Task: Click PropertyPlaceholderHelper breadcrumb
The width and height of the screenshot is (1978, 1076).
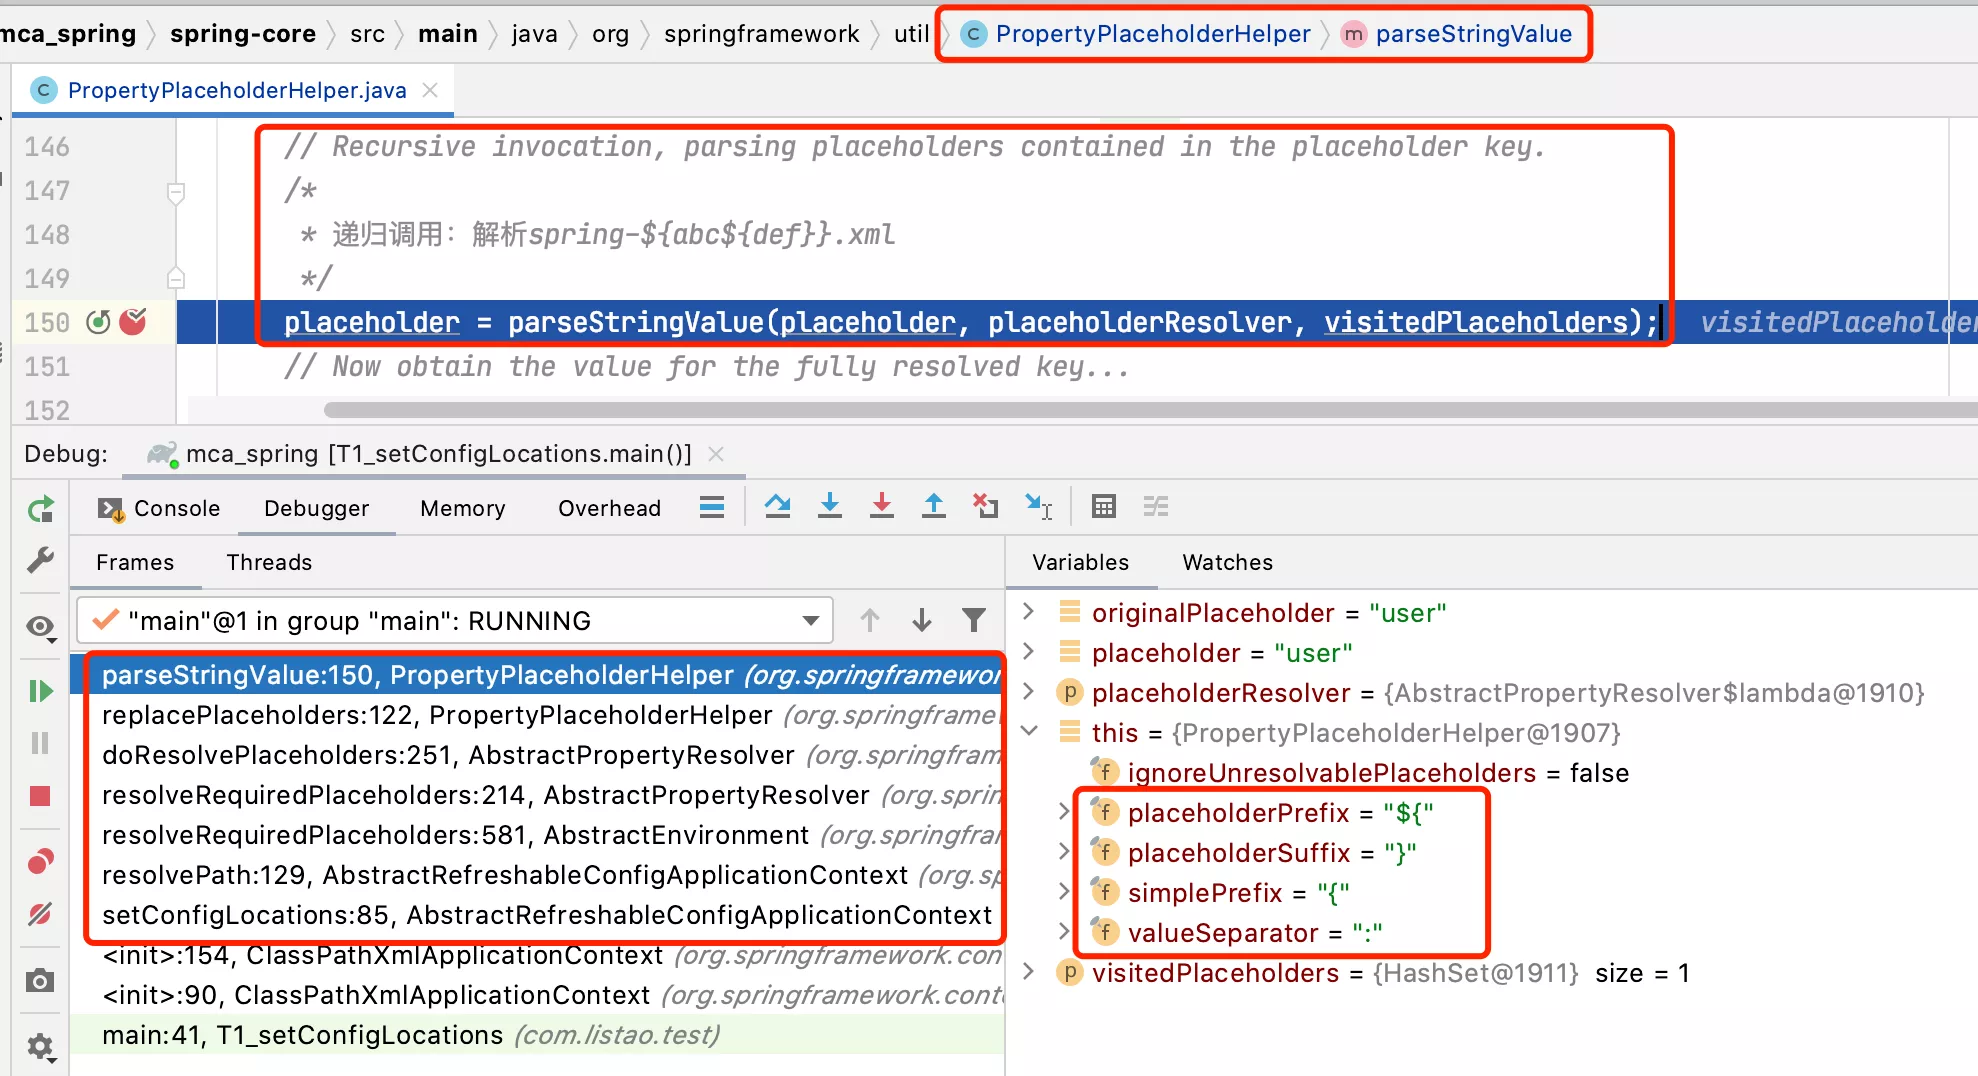Action: pyautogui.click(x=1135, y=34)
